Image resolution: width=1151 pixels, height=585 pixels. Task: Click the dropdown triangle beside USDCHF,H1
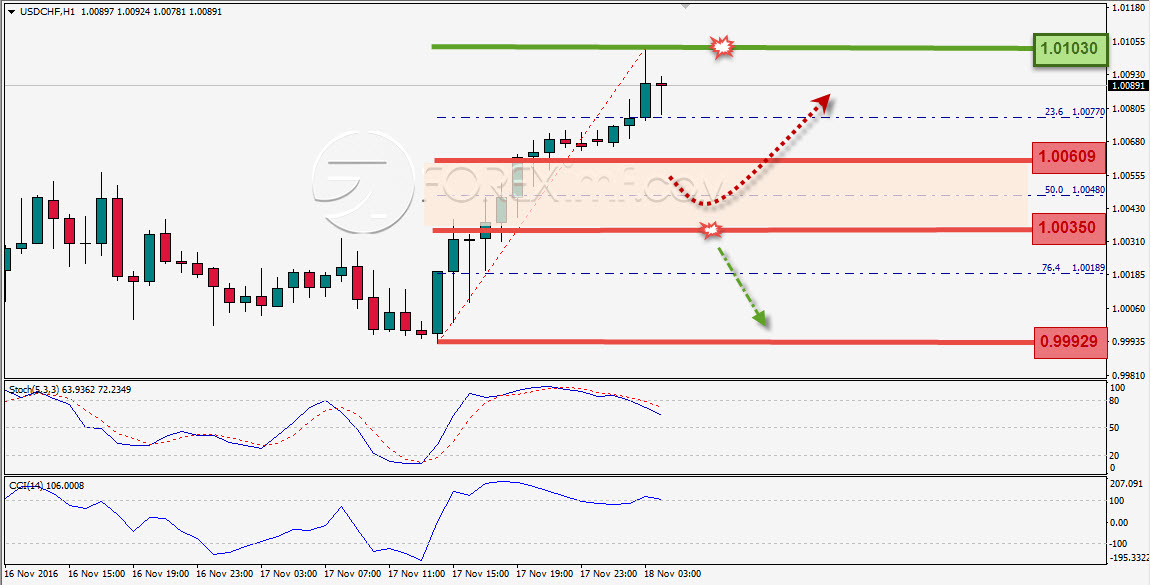click(11, 12)
